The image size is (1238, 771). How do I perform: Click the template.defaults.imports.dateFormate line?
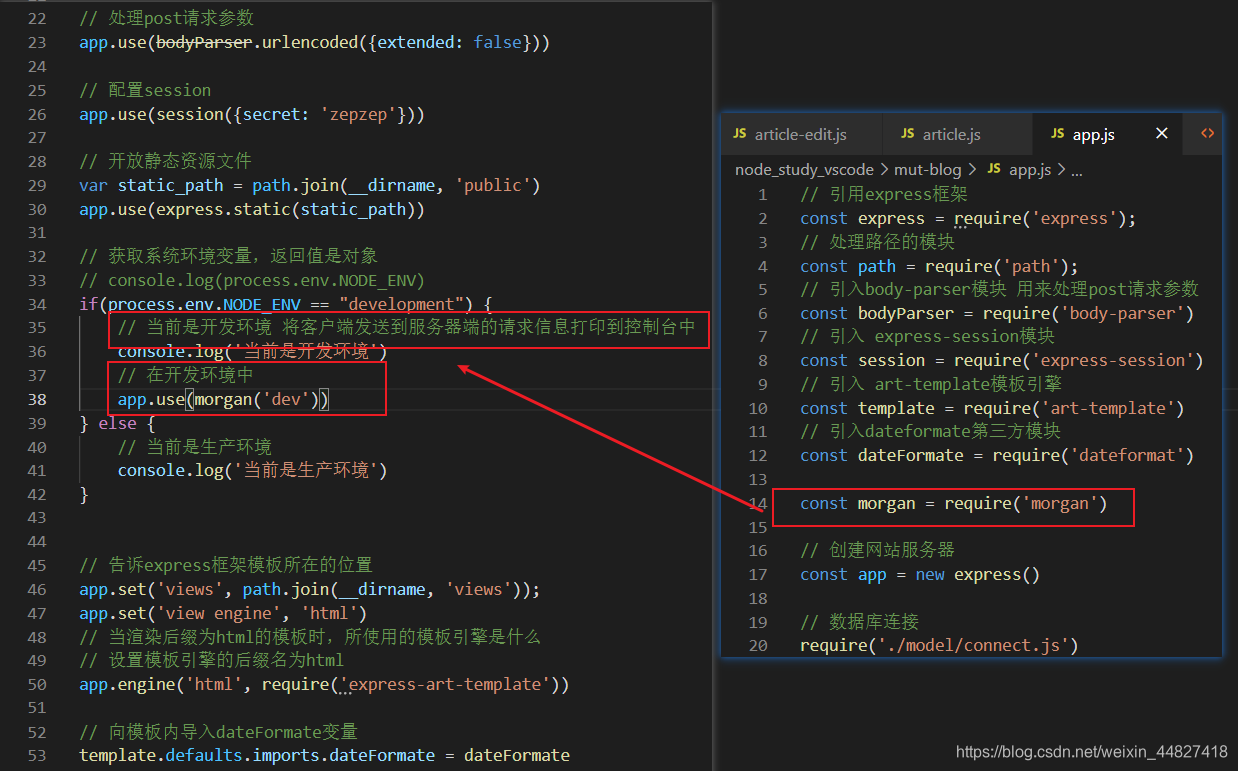324,756
